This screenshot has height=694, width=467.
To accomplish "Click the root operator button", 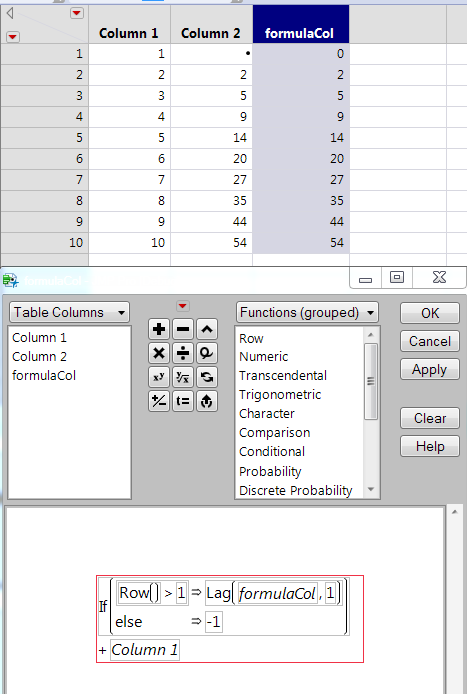I will 183,377.
